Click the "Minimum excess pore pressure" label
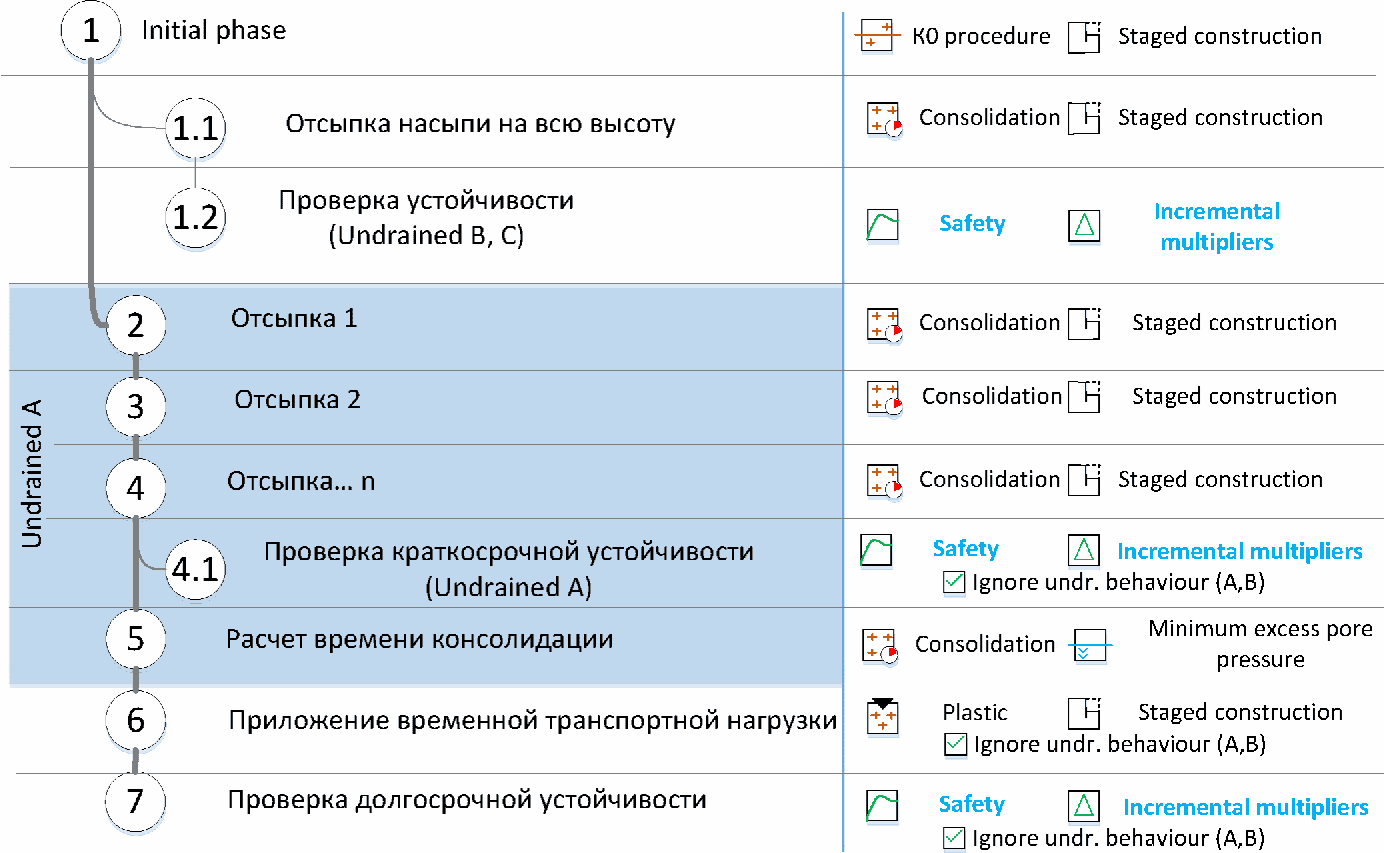1384x853 pixels. pos(1260,644)
